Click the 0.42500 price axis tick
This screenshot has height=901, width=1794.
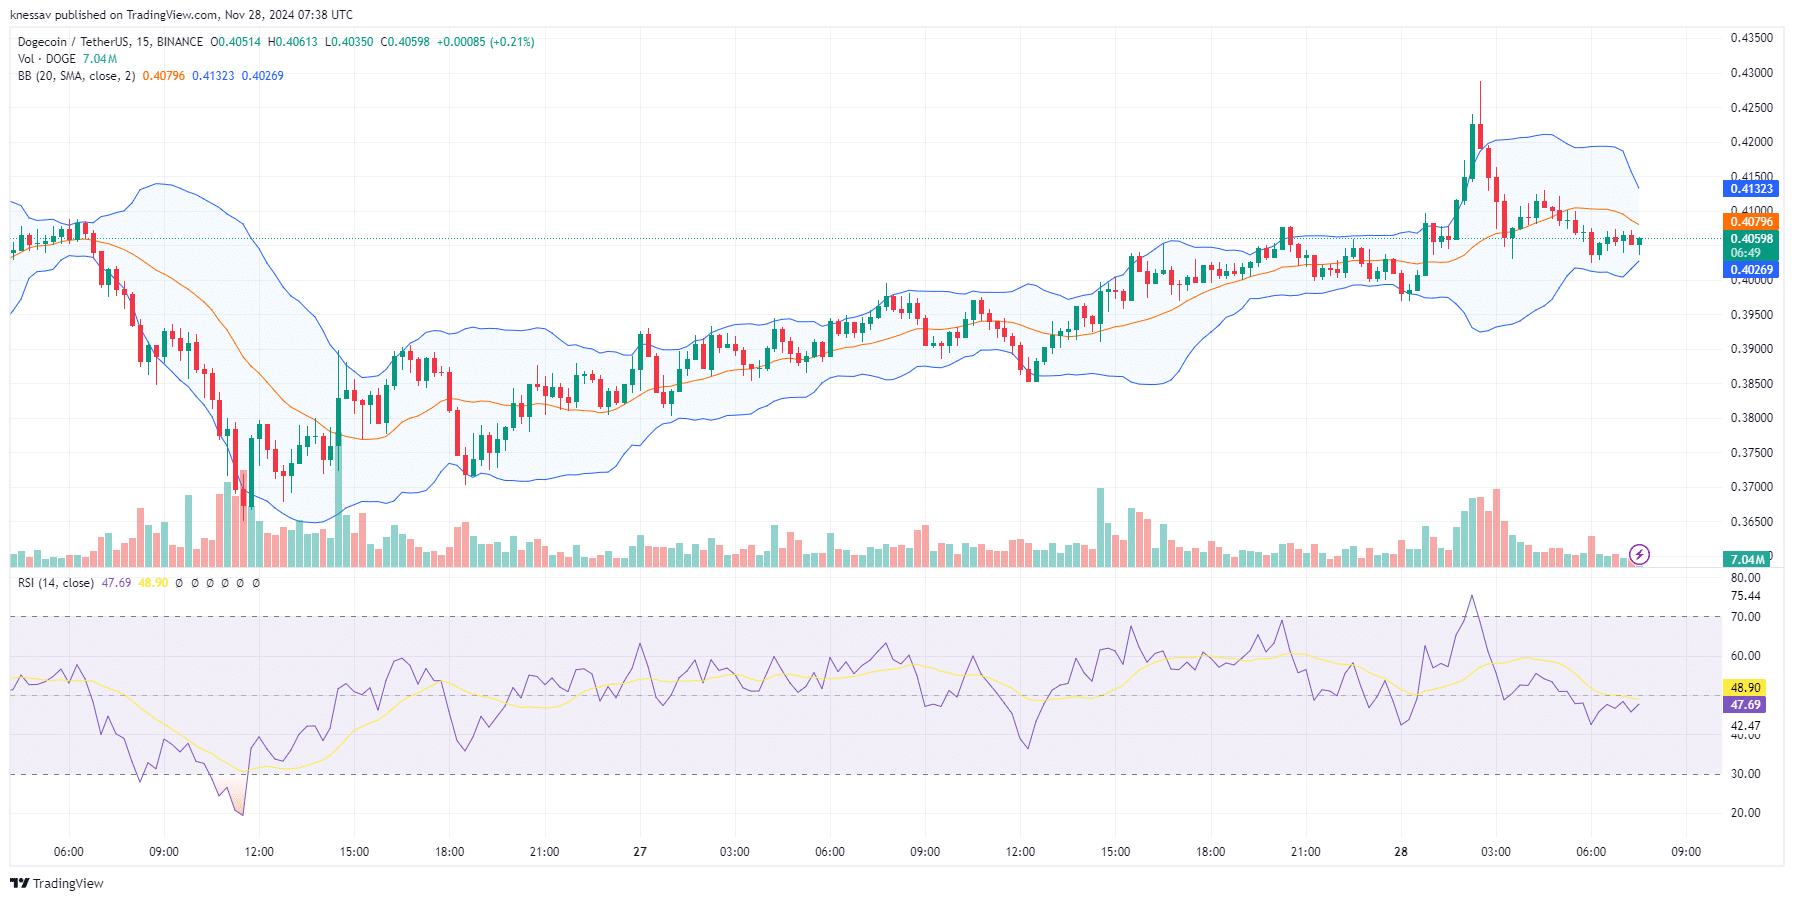pos(1751,108)
